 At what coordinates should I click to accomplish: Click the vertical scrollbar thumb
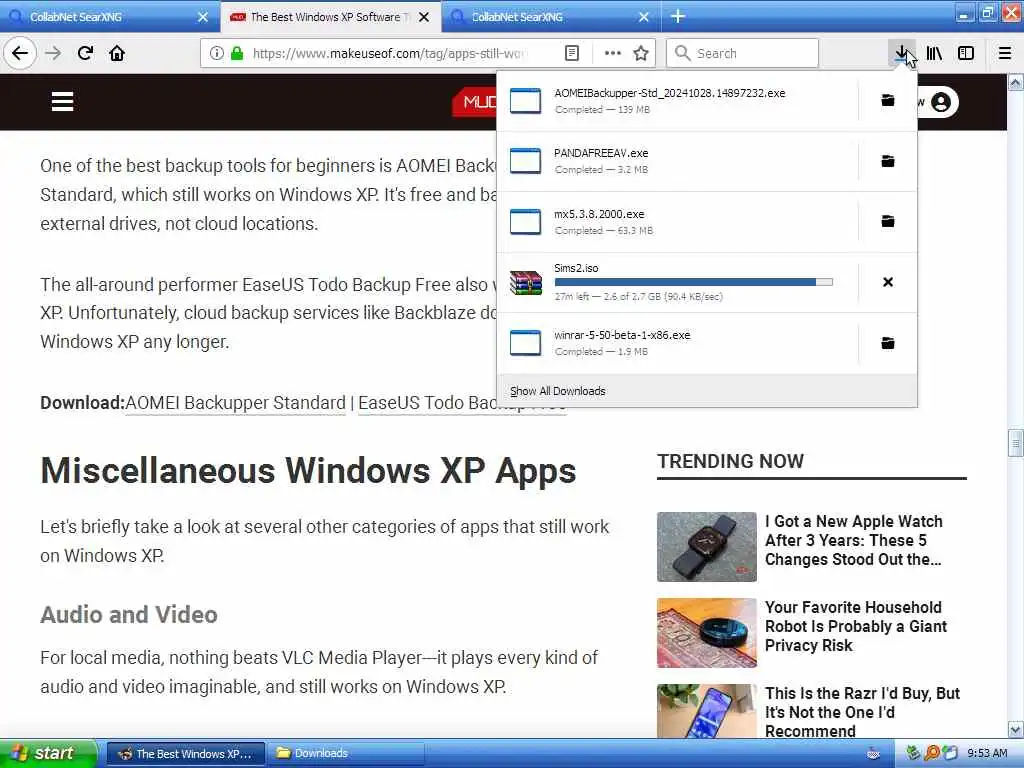1016,443
